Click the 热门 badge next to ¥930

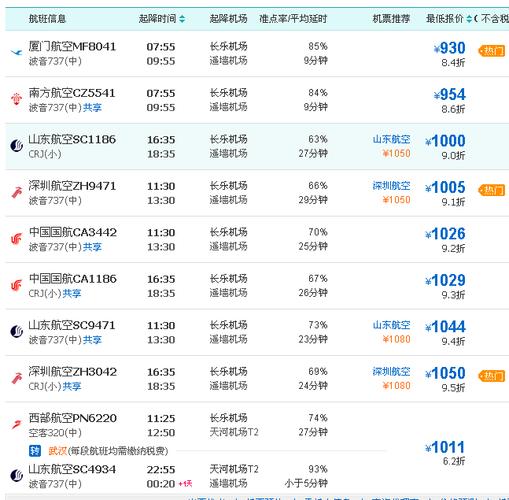click(x=492, y=51)
